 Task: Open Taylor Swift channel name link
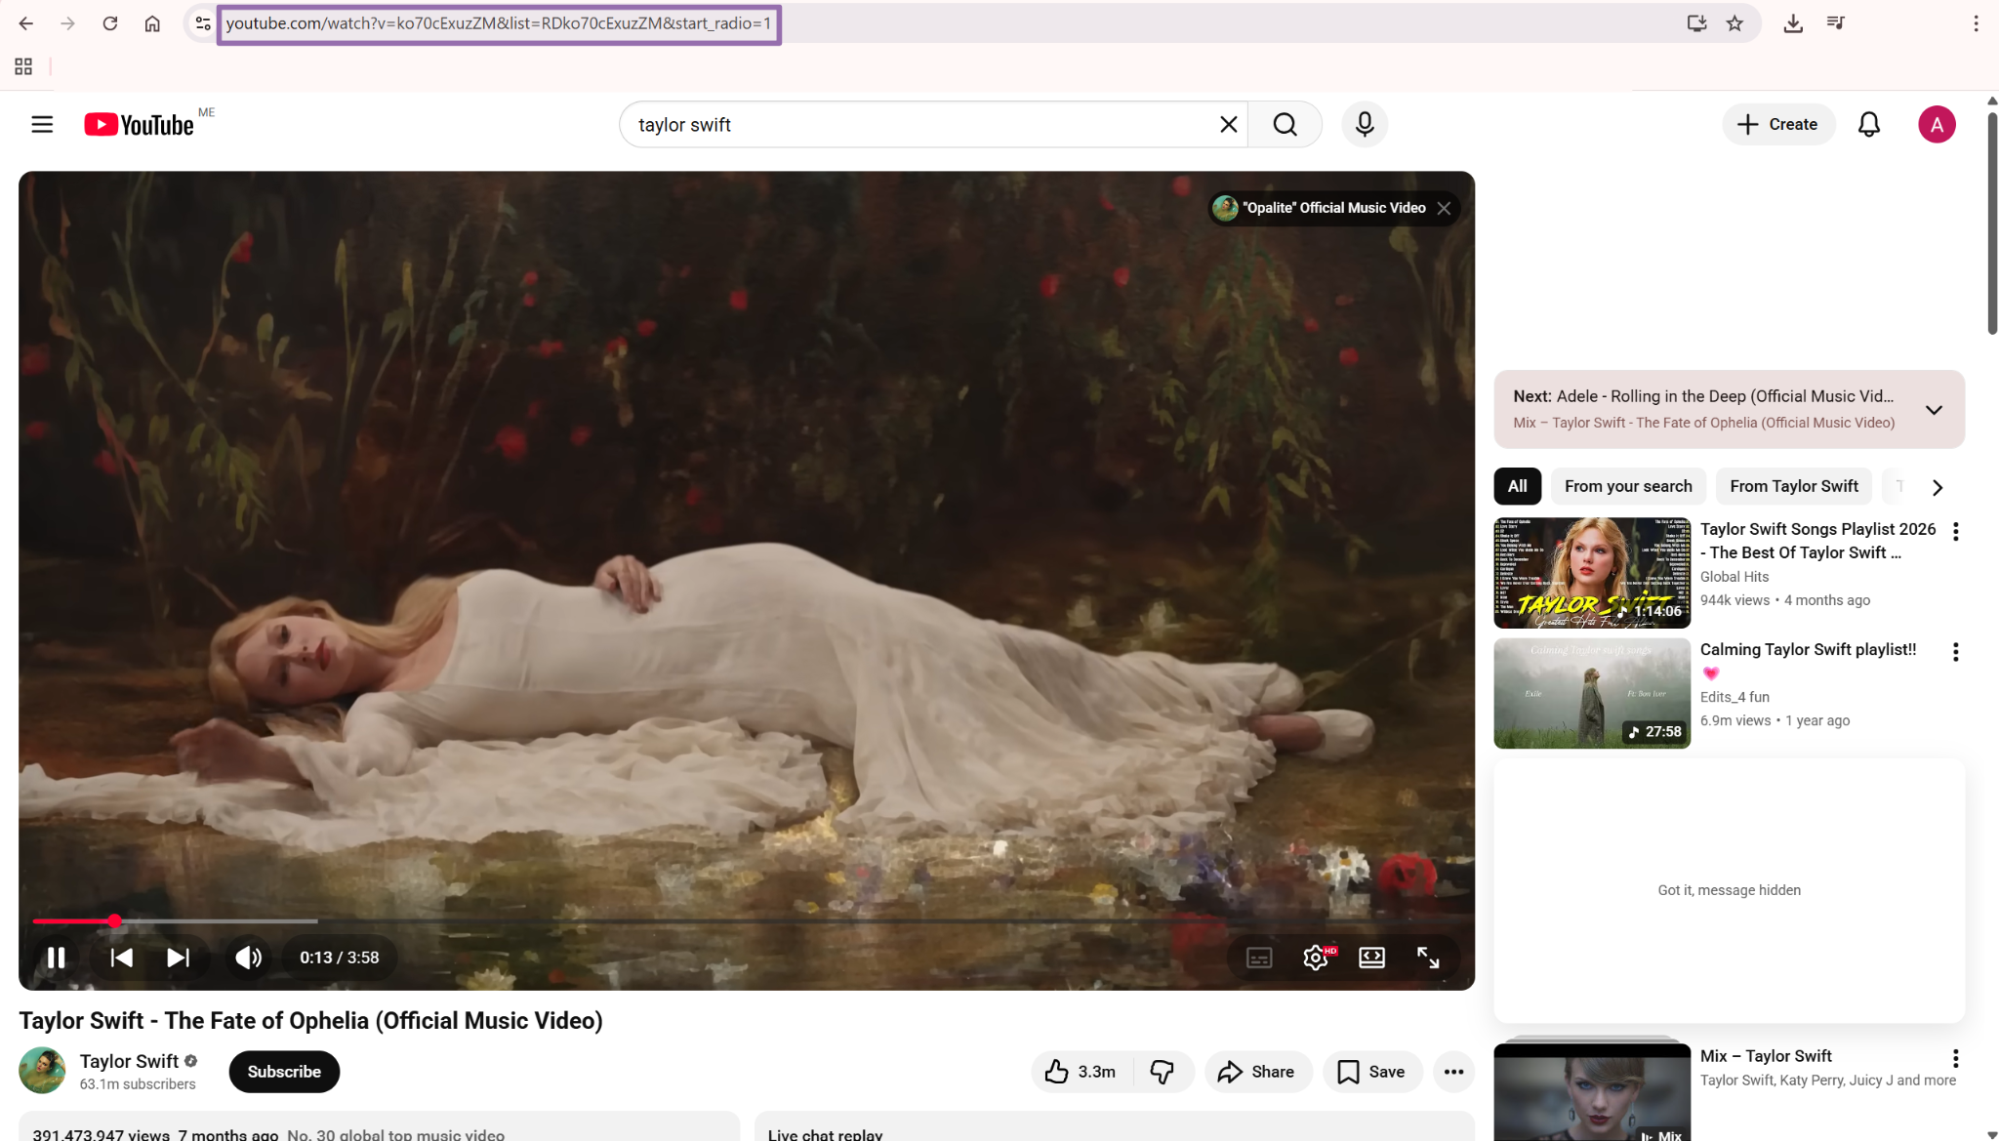(129, 1061)
